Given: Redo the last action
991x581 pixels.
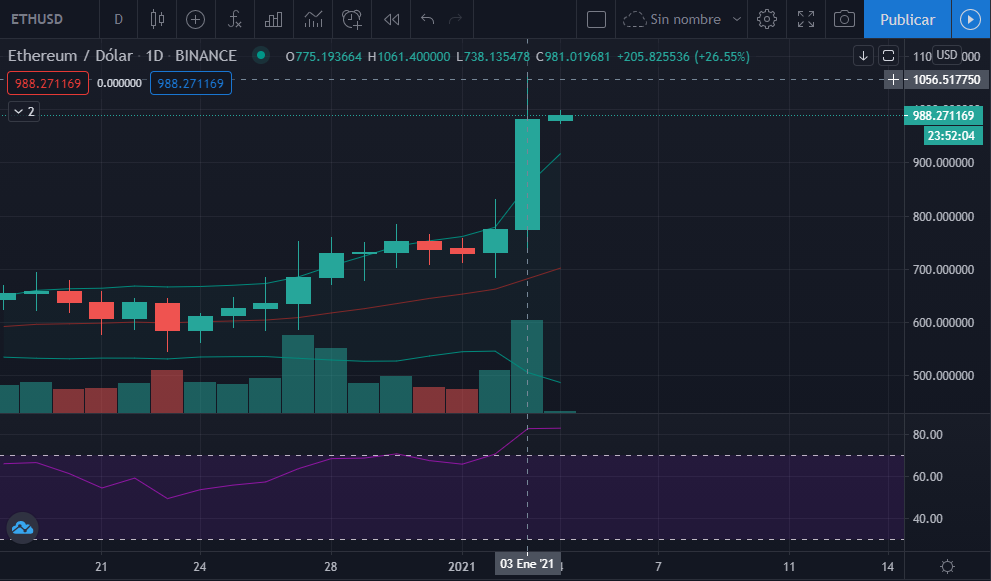Looking at the screenshot, I should coord(455,19).
